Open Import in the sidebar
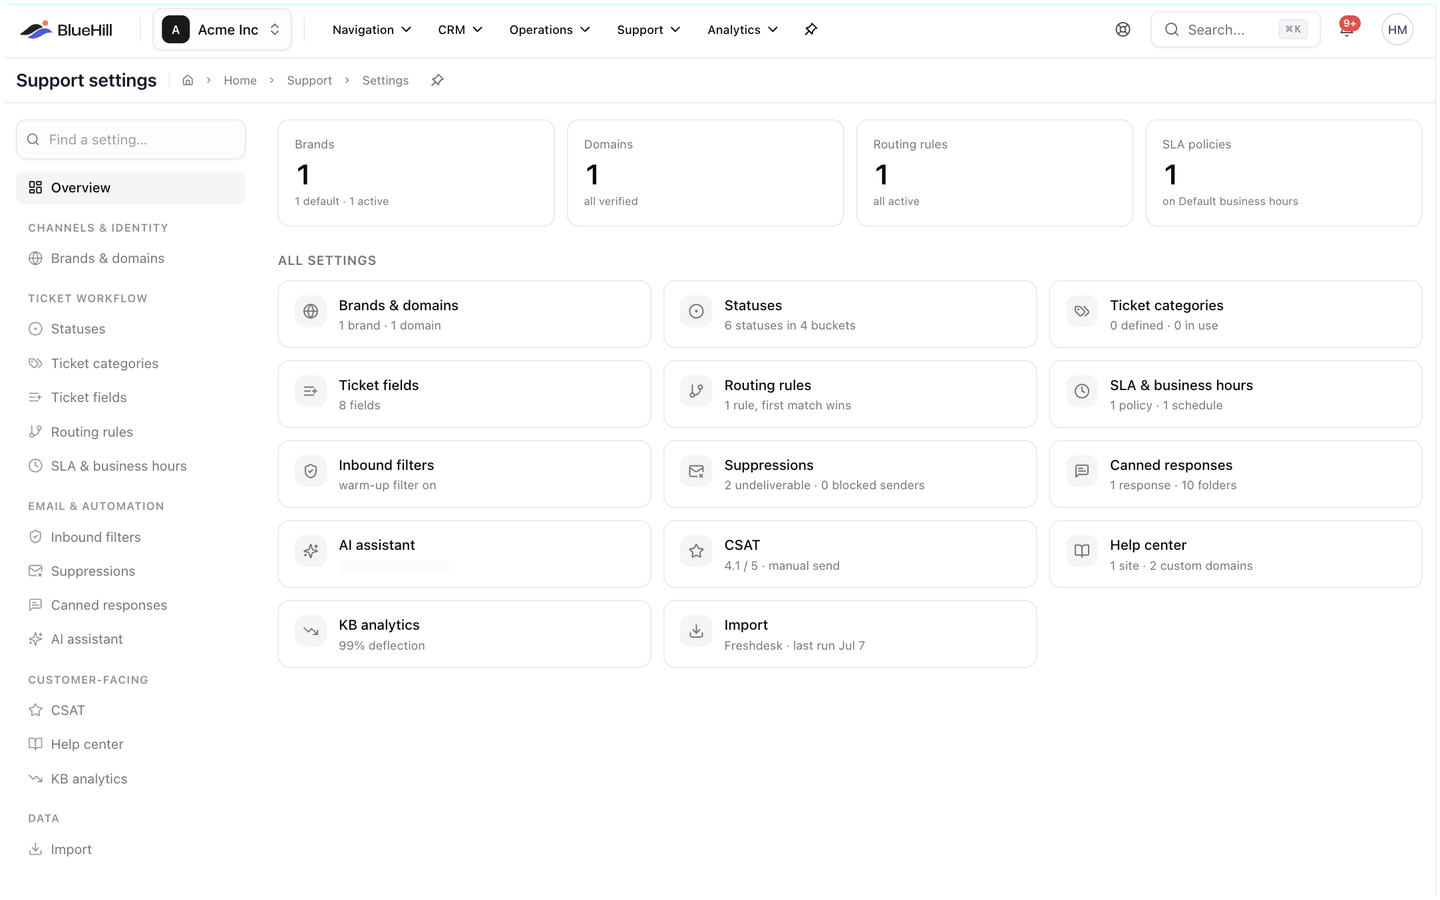 pyautogui.click(x=131, y=850)
